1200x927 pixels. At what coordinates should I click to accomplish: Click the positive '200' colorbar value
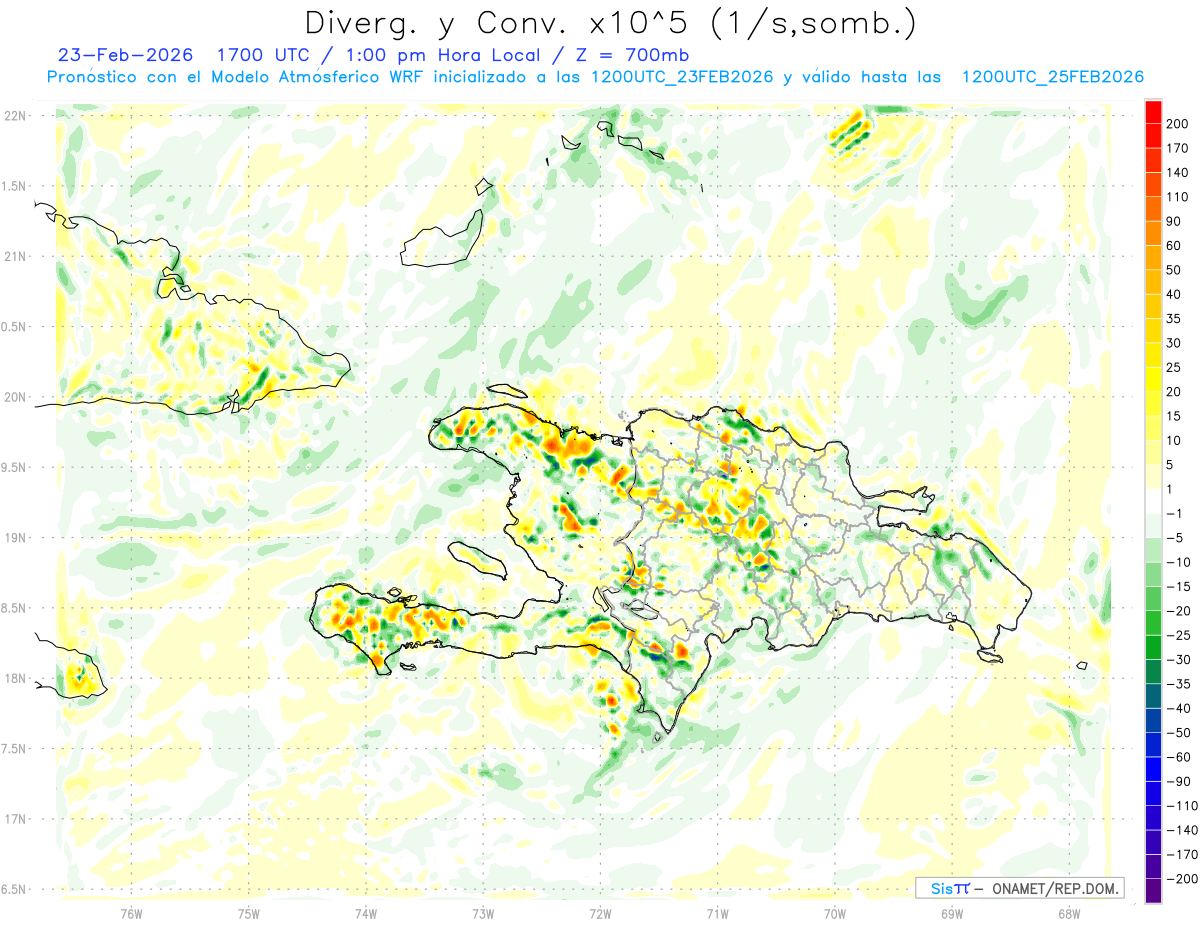(x=1178, y=124)
